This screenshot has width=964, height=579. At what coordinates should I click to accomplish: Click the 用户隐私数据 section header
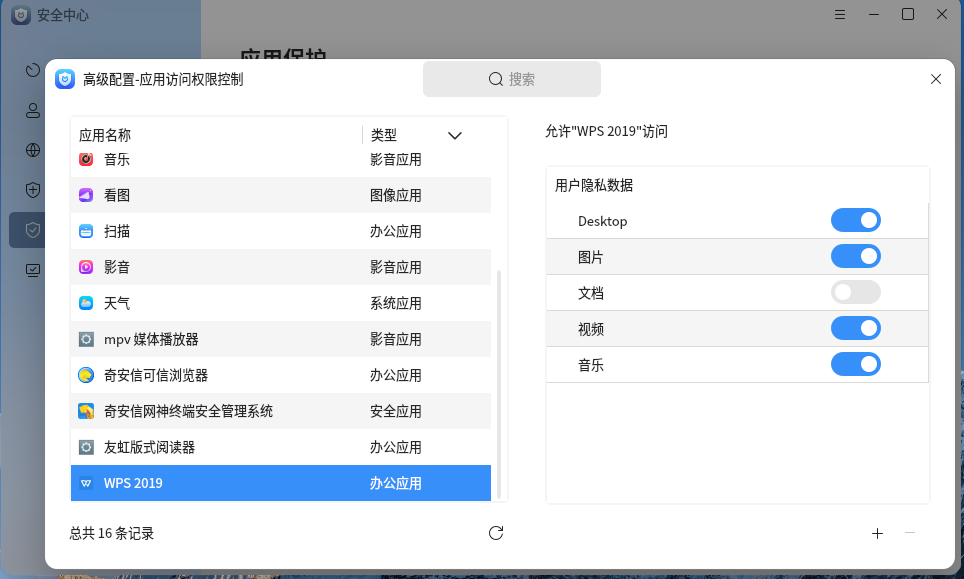pos(593,185)
